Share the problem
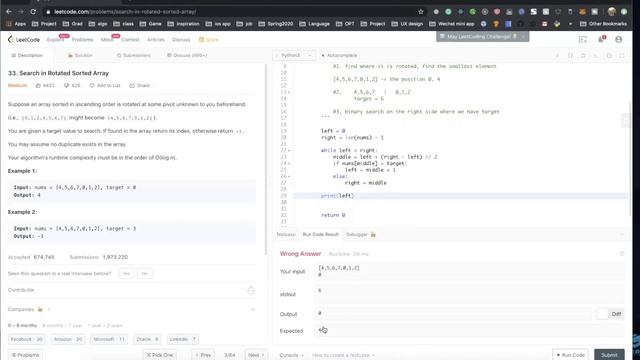This screenshot has height=360, width=640. coord(139,86)
